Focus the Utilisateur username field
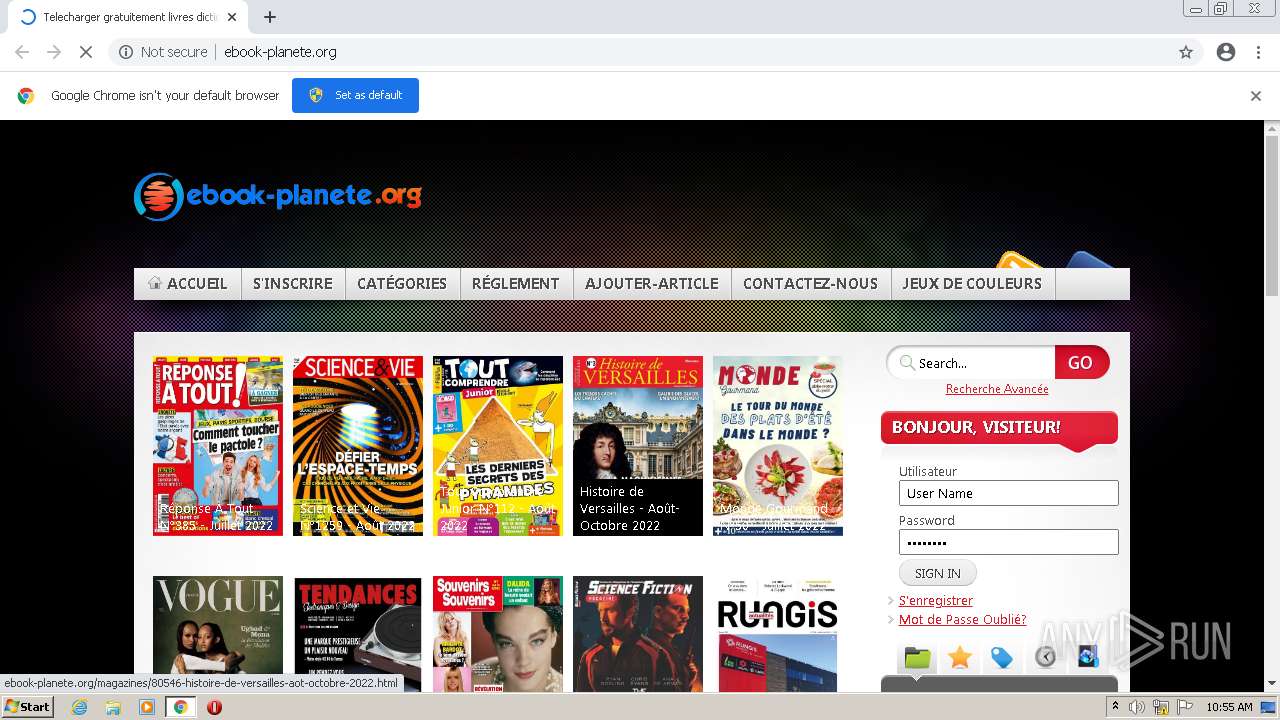The height and width of the screenshot is (720, 1280). 1008,493
